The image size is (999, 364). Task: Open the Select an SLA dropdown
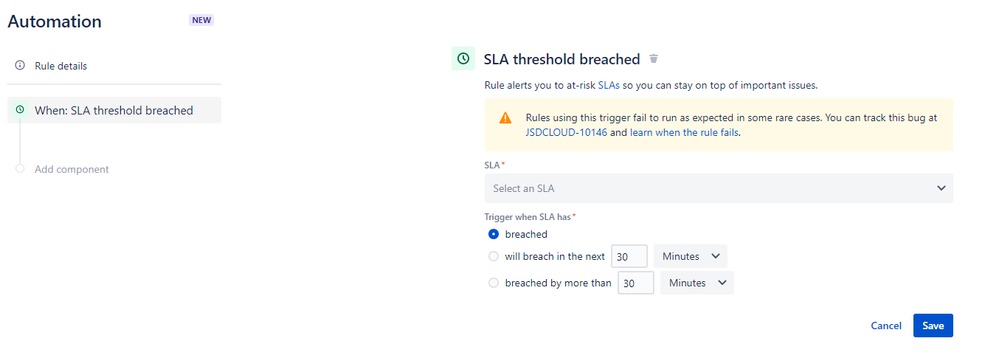719,188
